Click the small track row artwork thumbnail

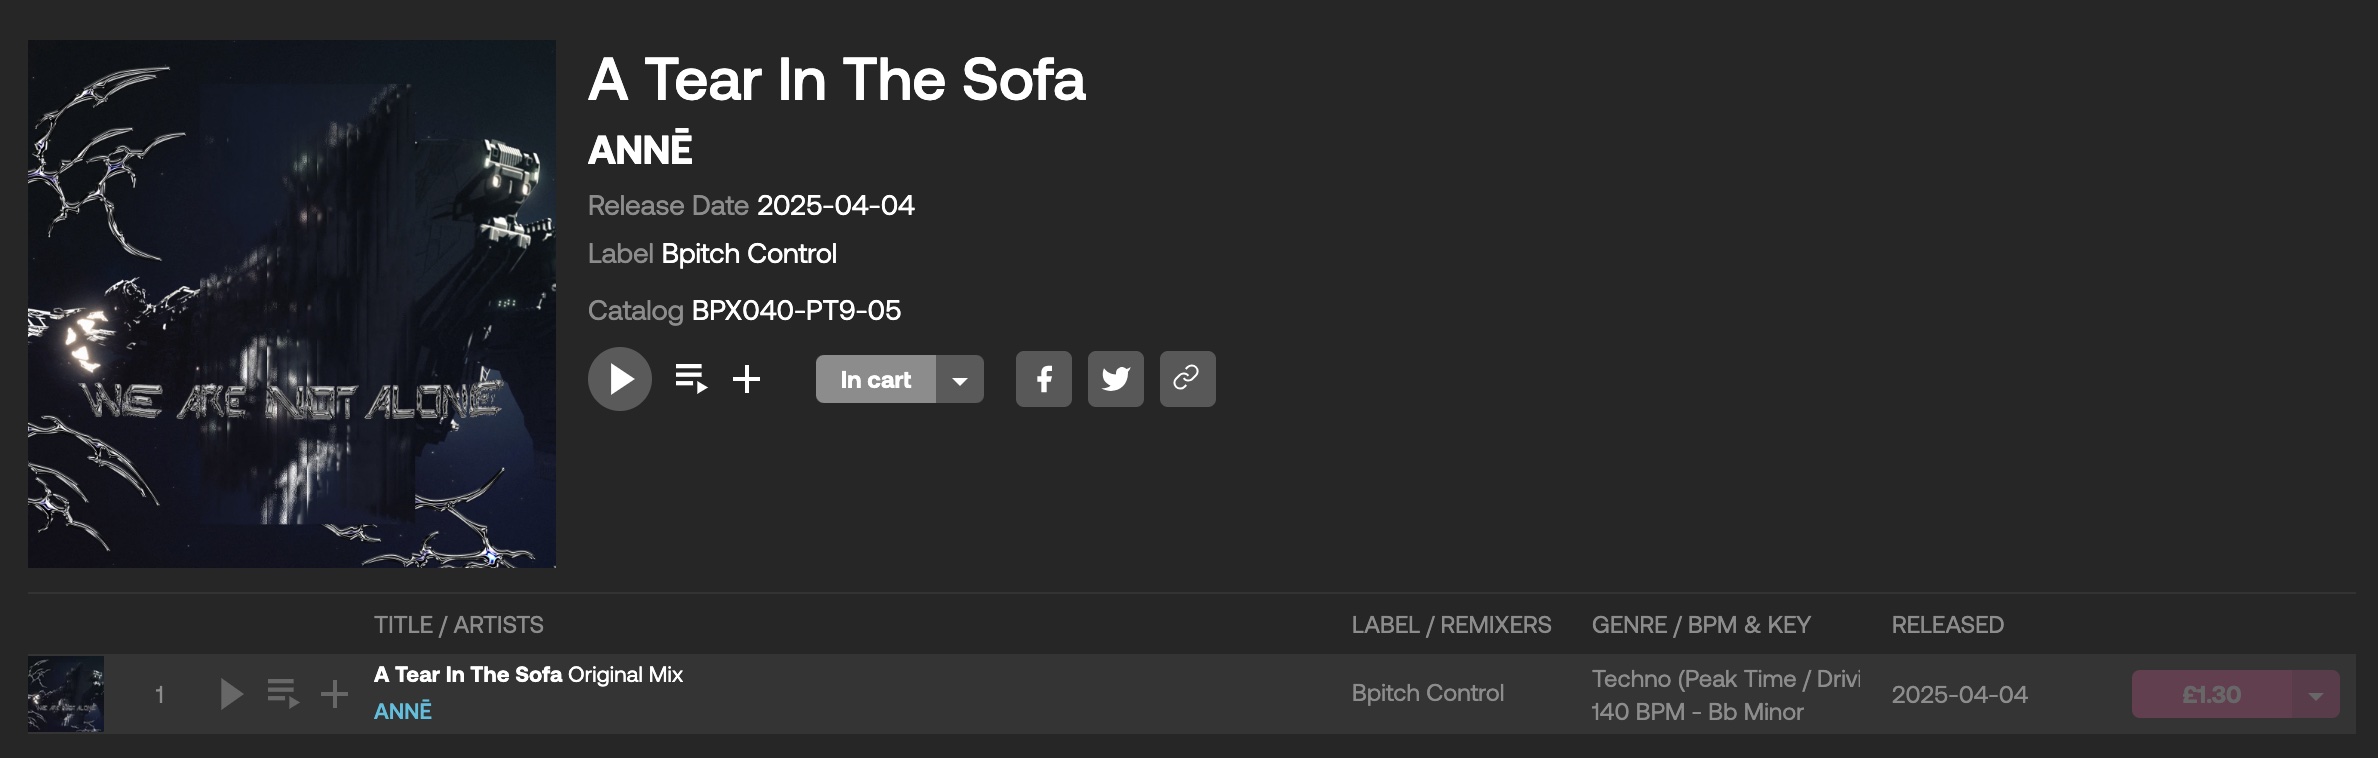click(66, 694)
